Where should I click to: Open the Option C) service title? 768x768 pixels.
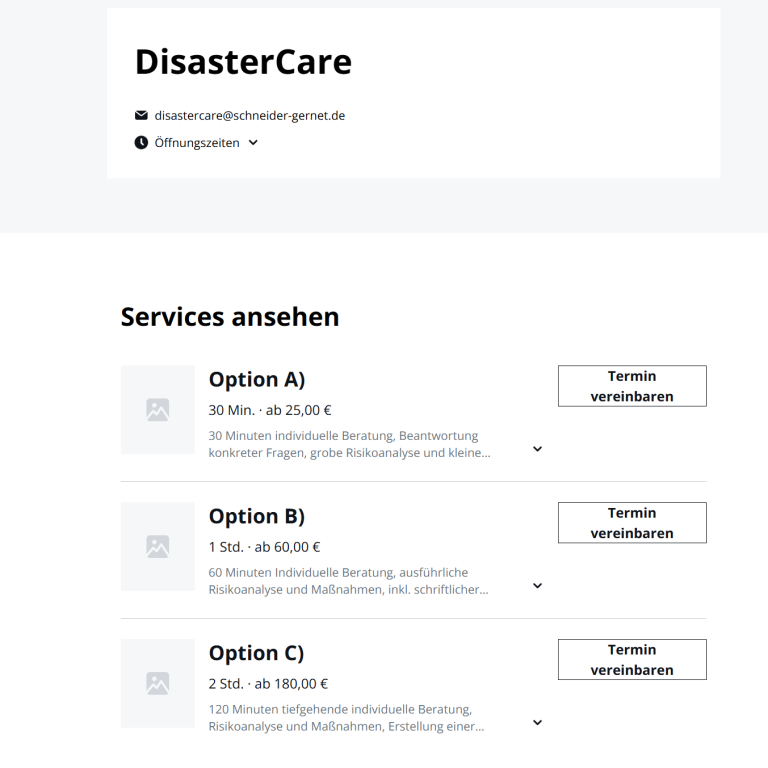(256, 653)
